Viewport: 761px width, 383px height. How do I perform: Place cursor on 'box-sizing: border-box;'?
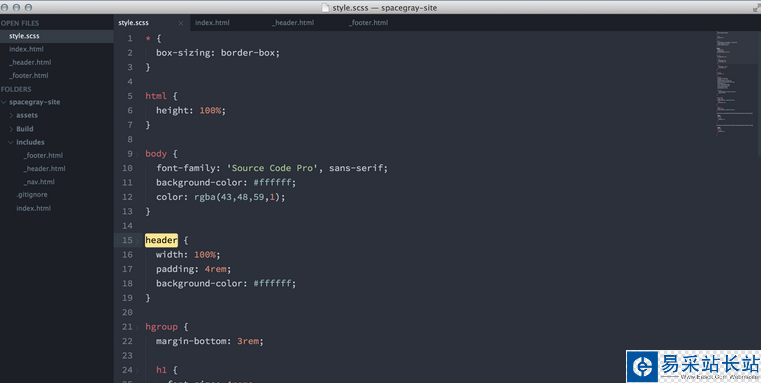(218, 52)
